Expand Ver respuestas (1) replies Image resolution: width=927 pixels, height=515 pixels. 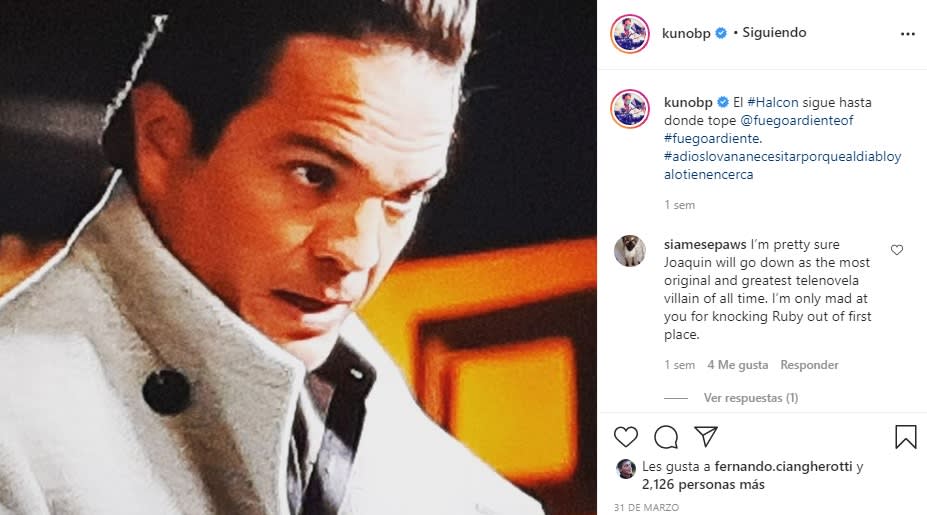click(750, 398)
